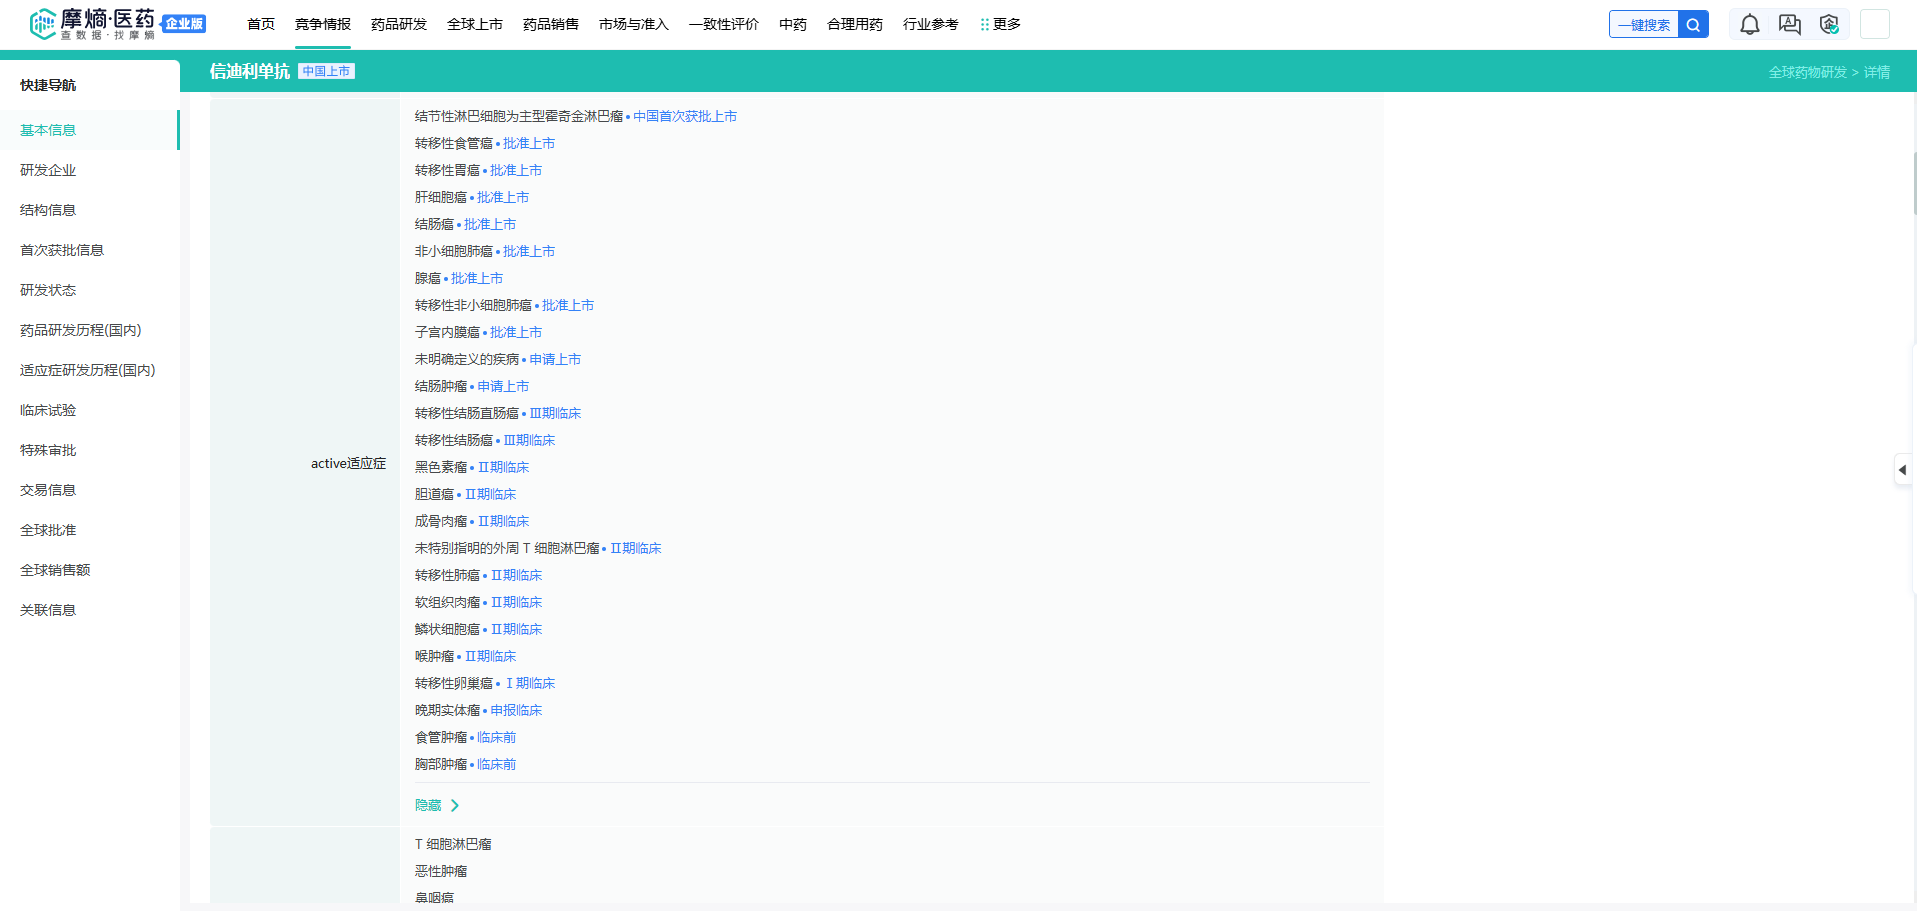Jump to 全球批准 section
1917x911 pixels.
click(x=48, y=530)
